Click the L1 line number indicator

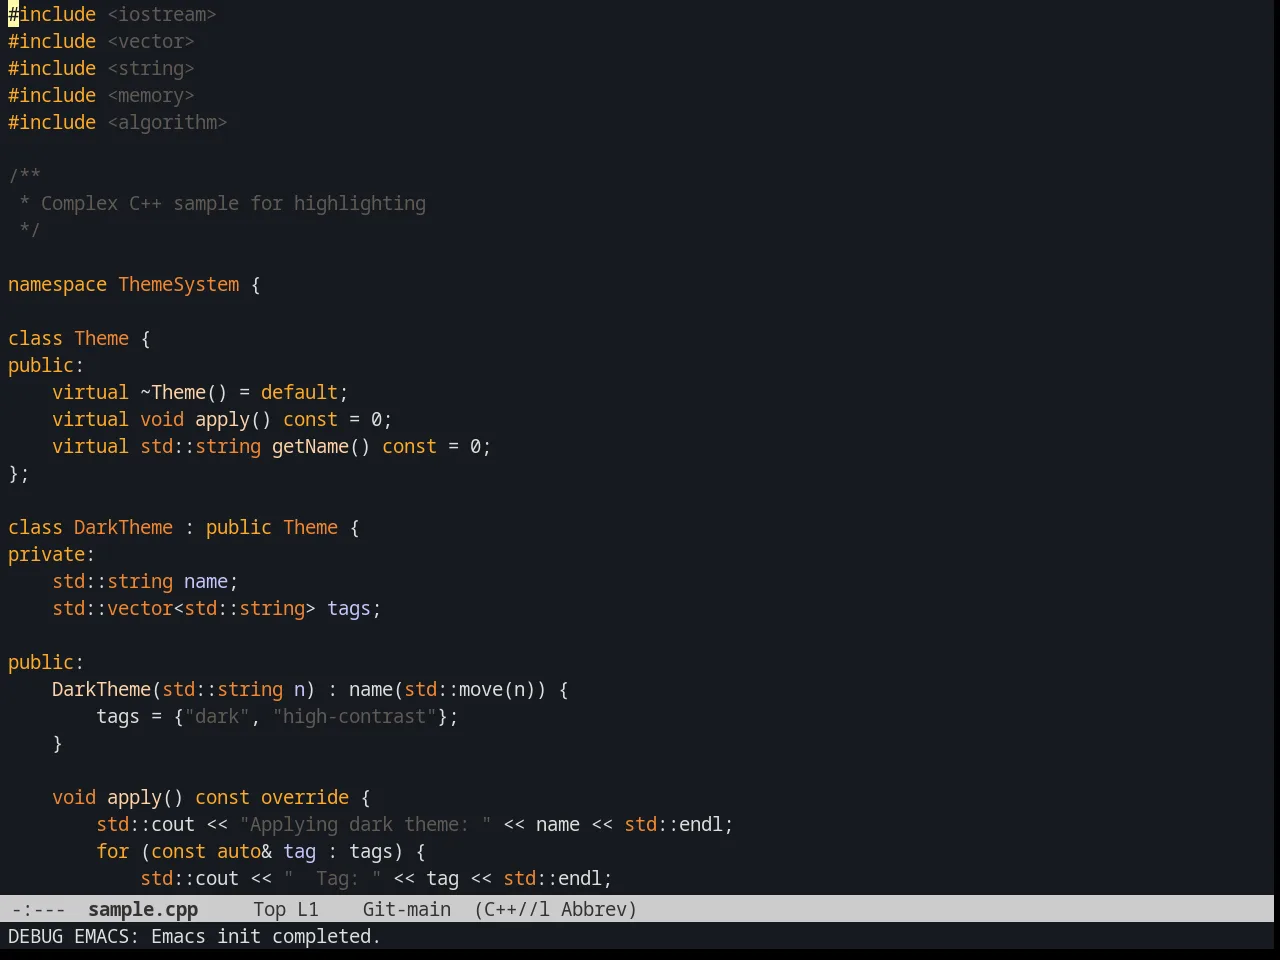pyautogui.click(x=308, y=909)
